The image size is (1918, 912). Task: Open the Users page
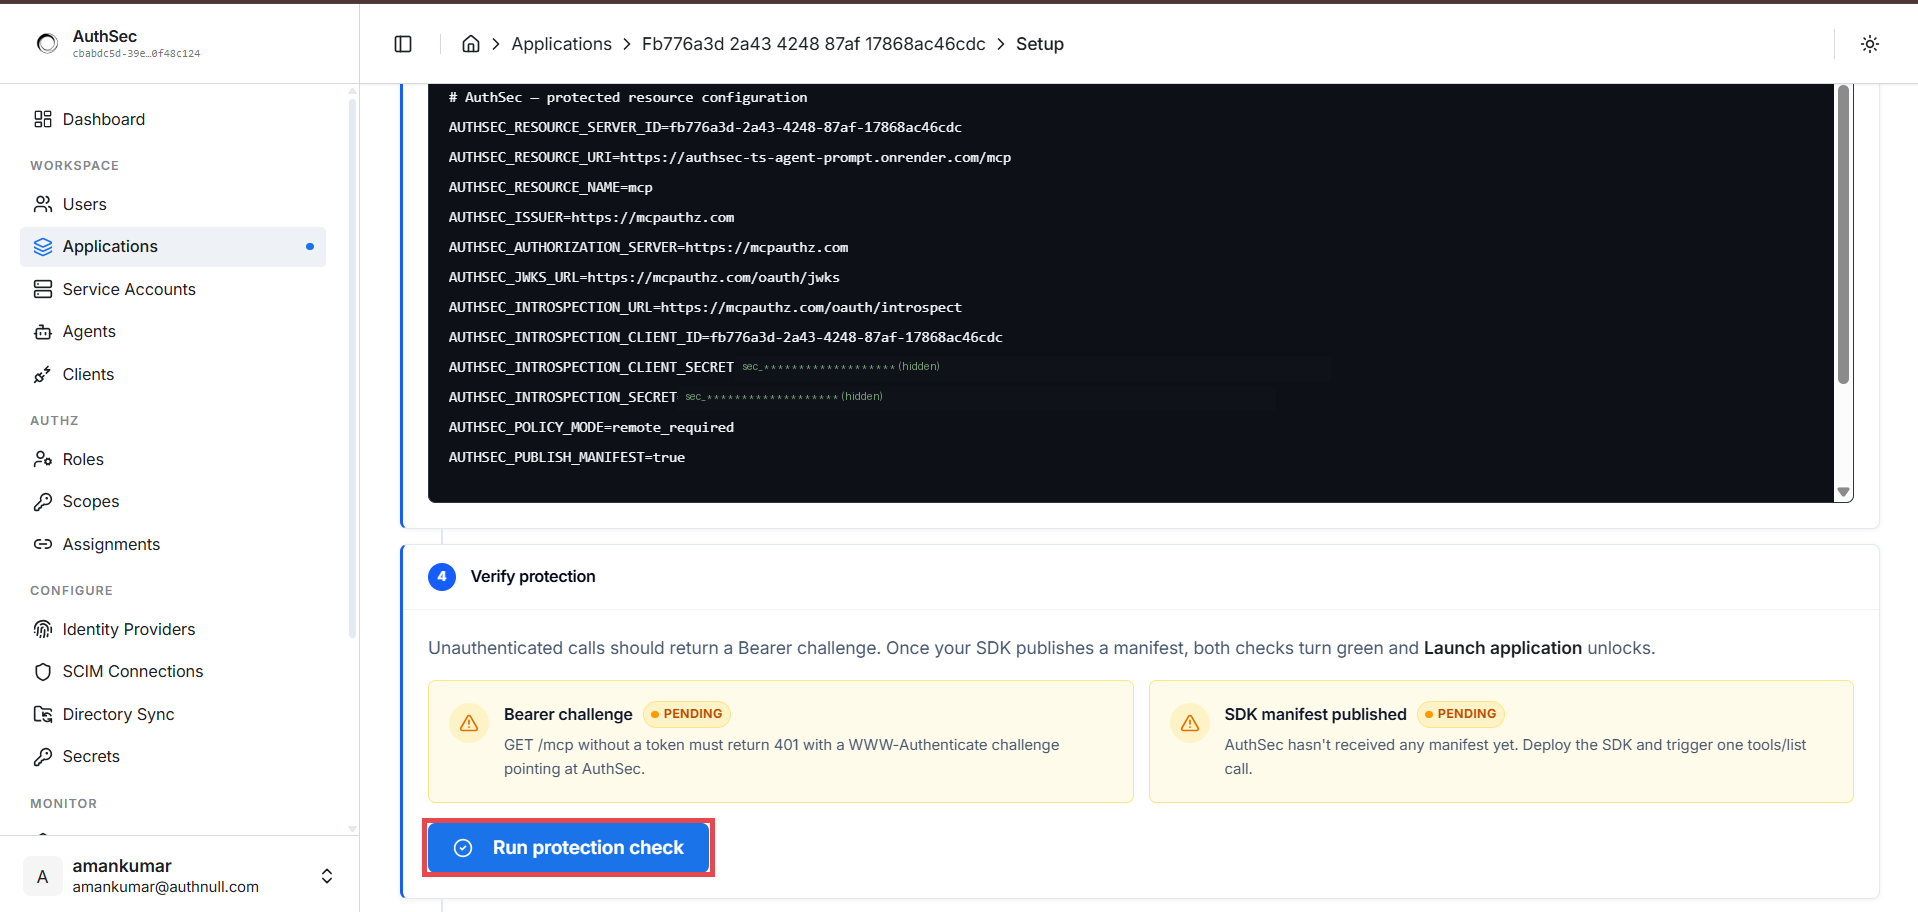point(173,204)
